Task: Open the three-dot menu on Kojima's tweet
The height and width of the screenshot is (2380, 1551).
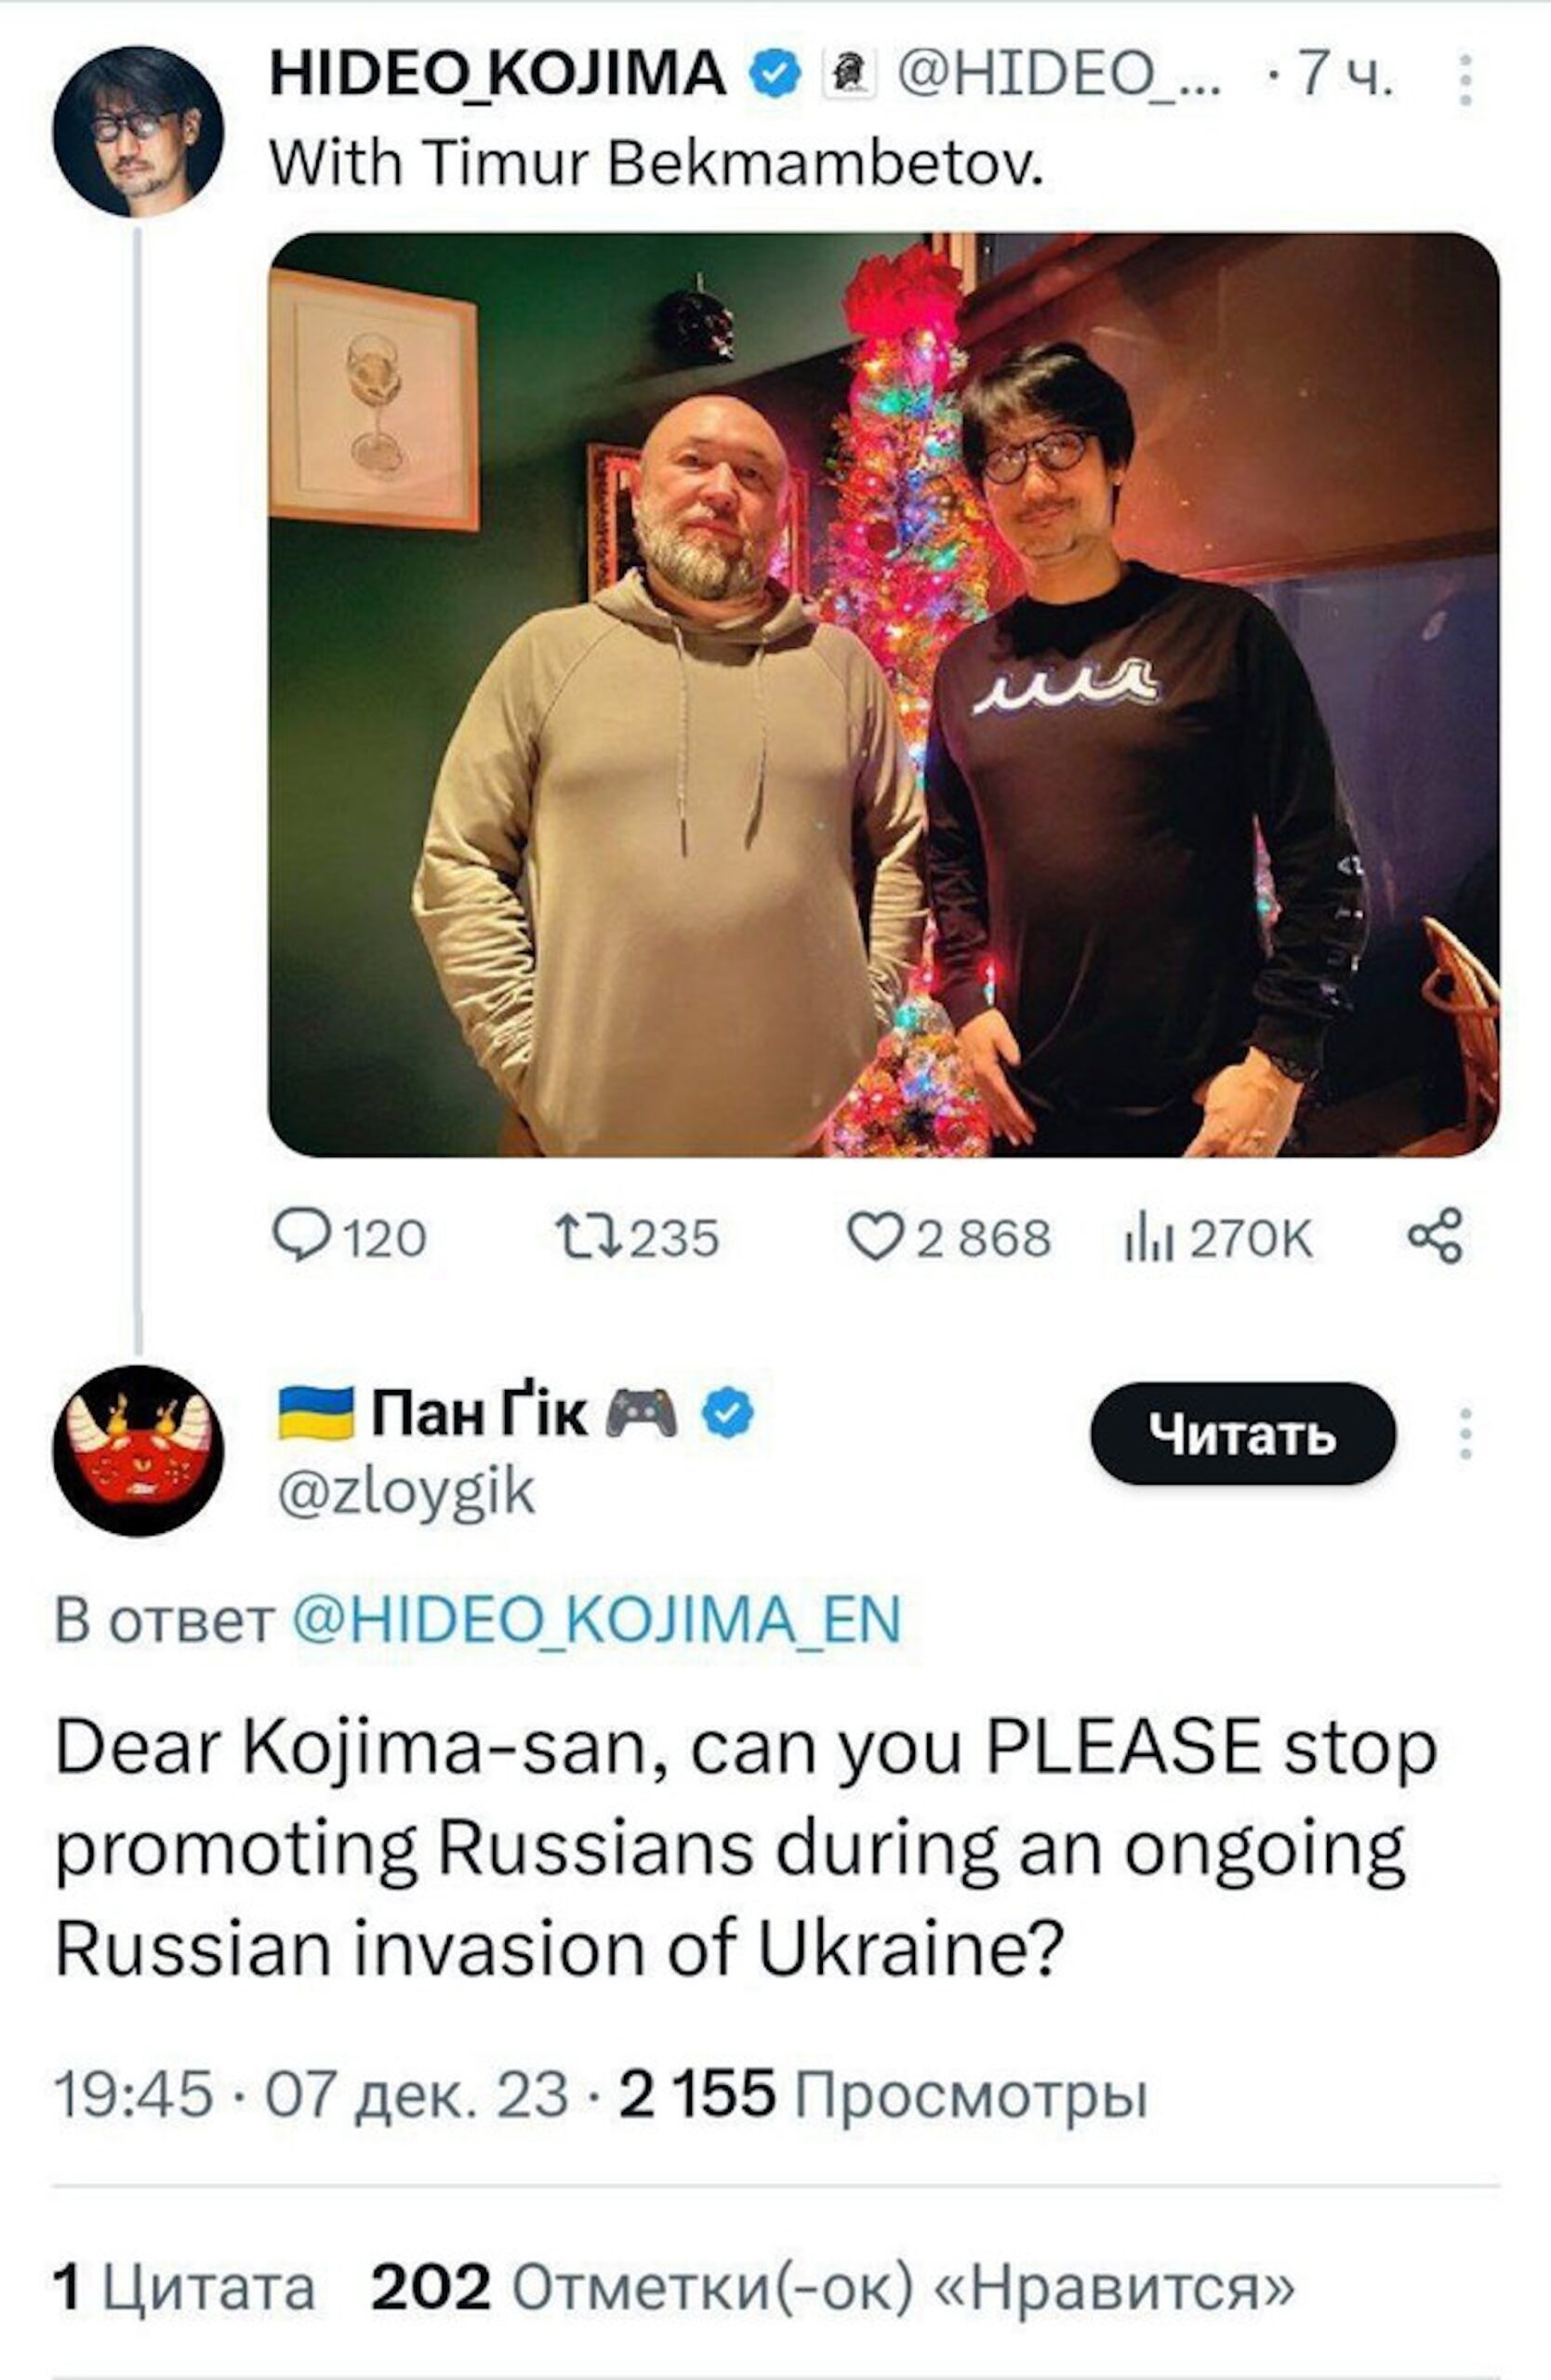Action: [x=1465, y=80]
